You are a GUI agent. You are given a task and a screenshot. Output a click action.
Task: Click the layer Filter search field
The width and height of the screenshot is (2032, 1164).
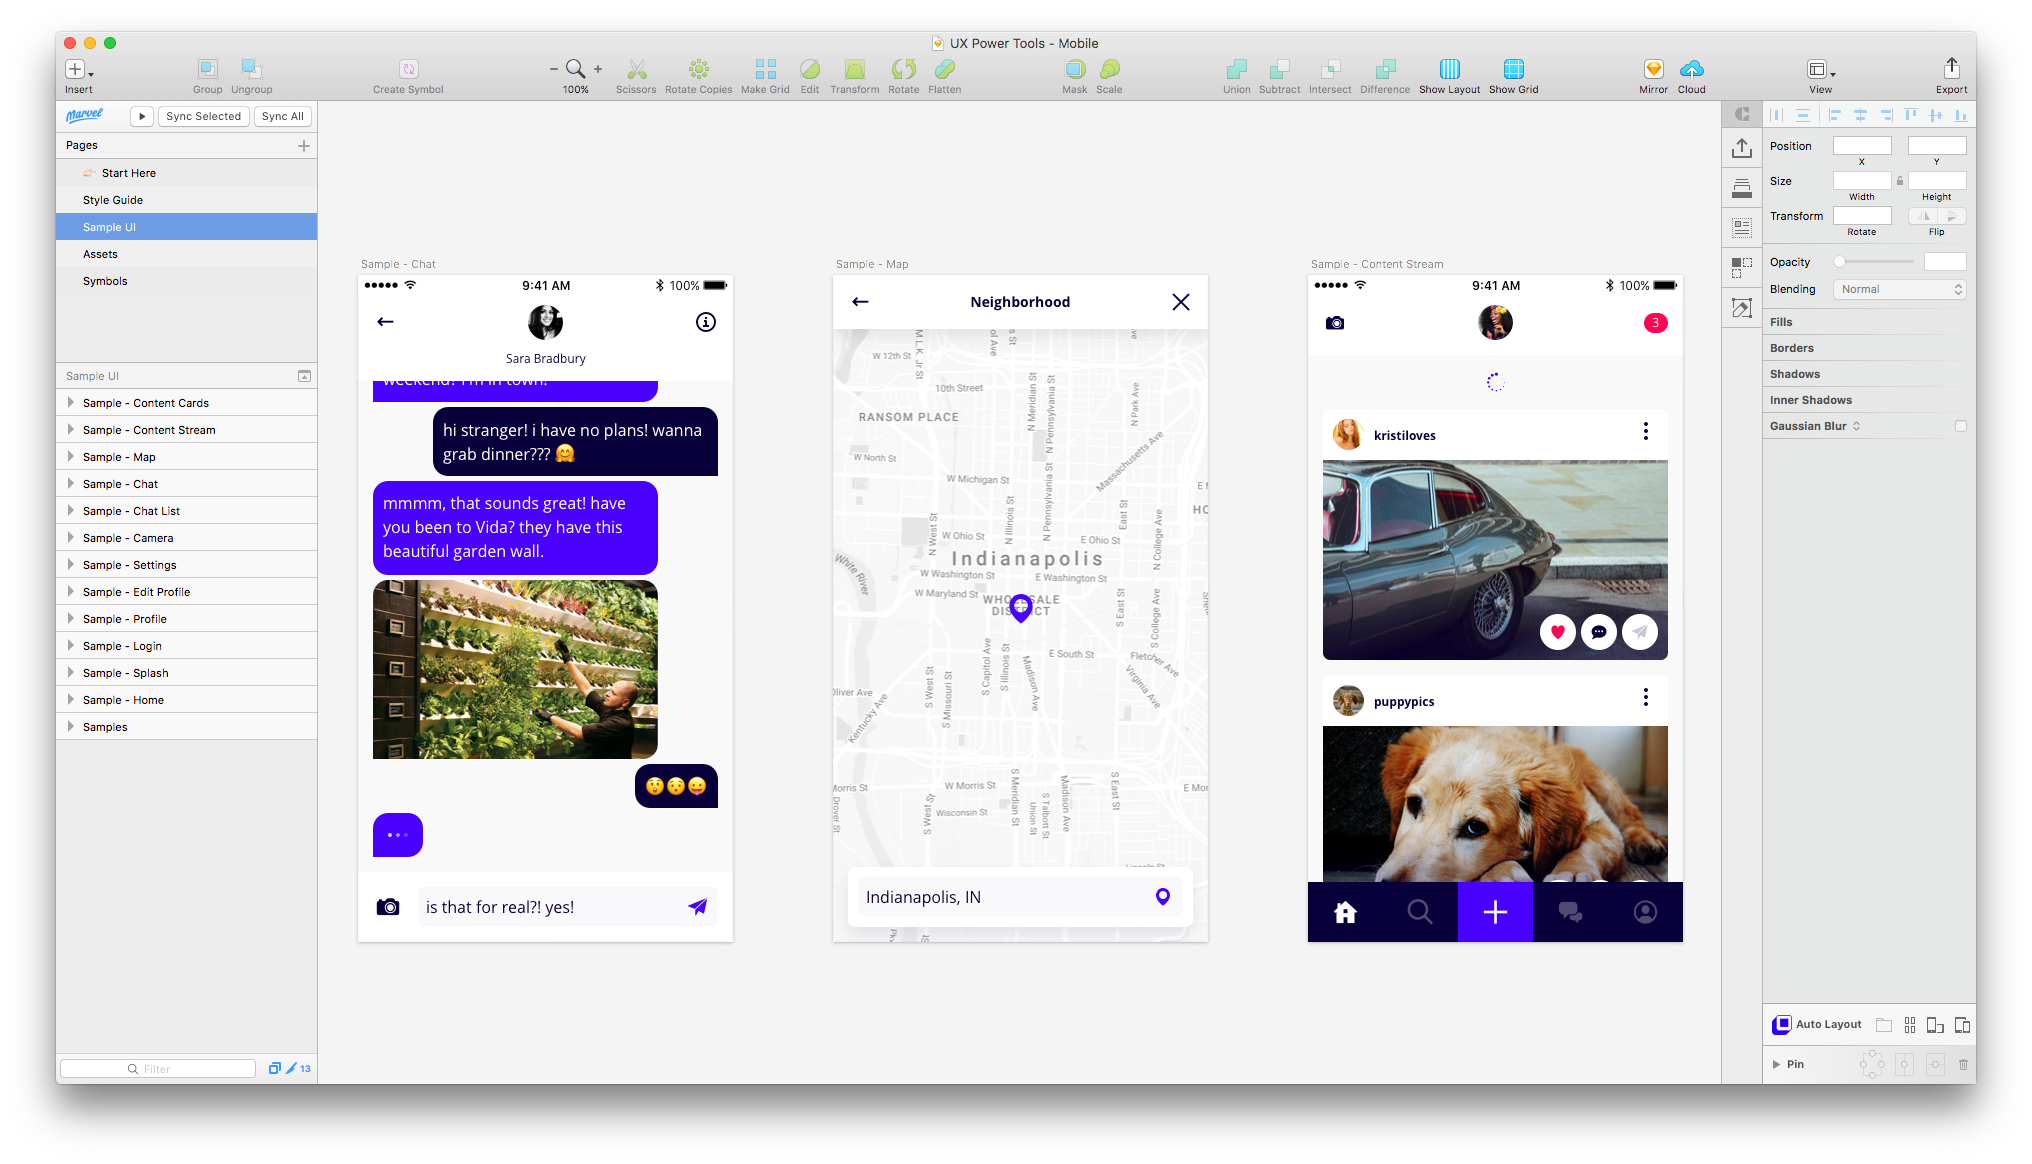158,1069
